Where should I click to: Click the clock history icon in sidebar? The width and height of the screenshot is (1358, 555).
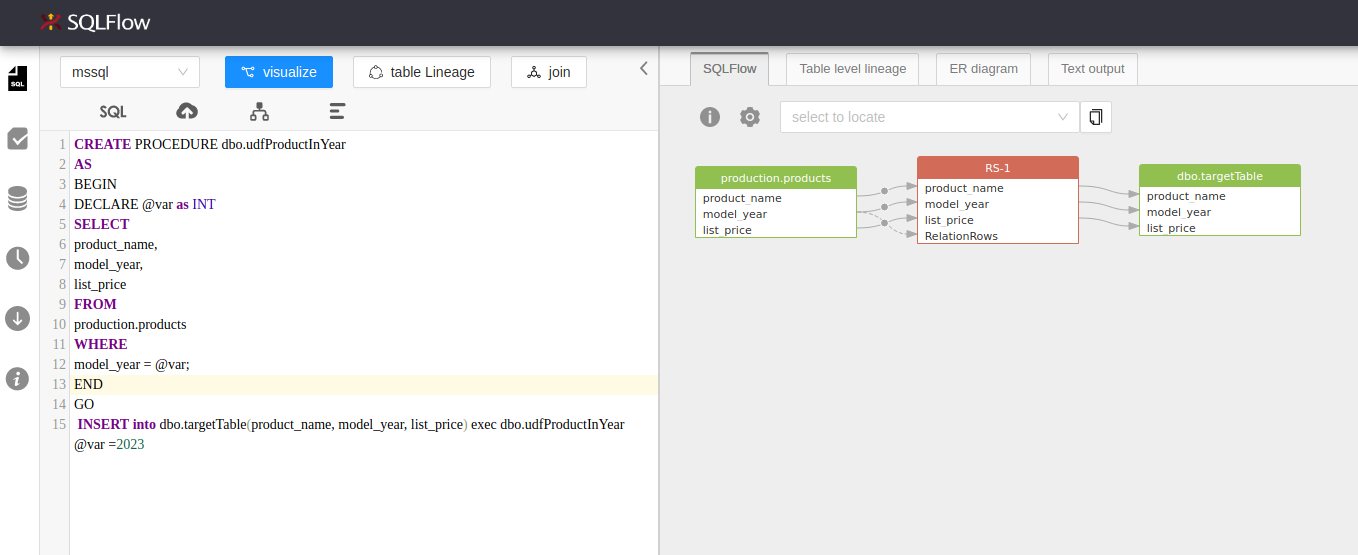(x=17, y=259)
